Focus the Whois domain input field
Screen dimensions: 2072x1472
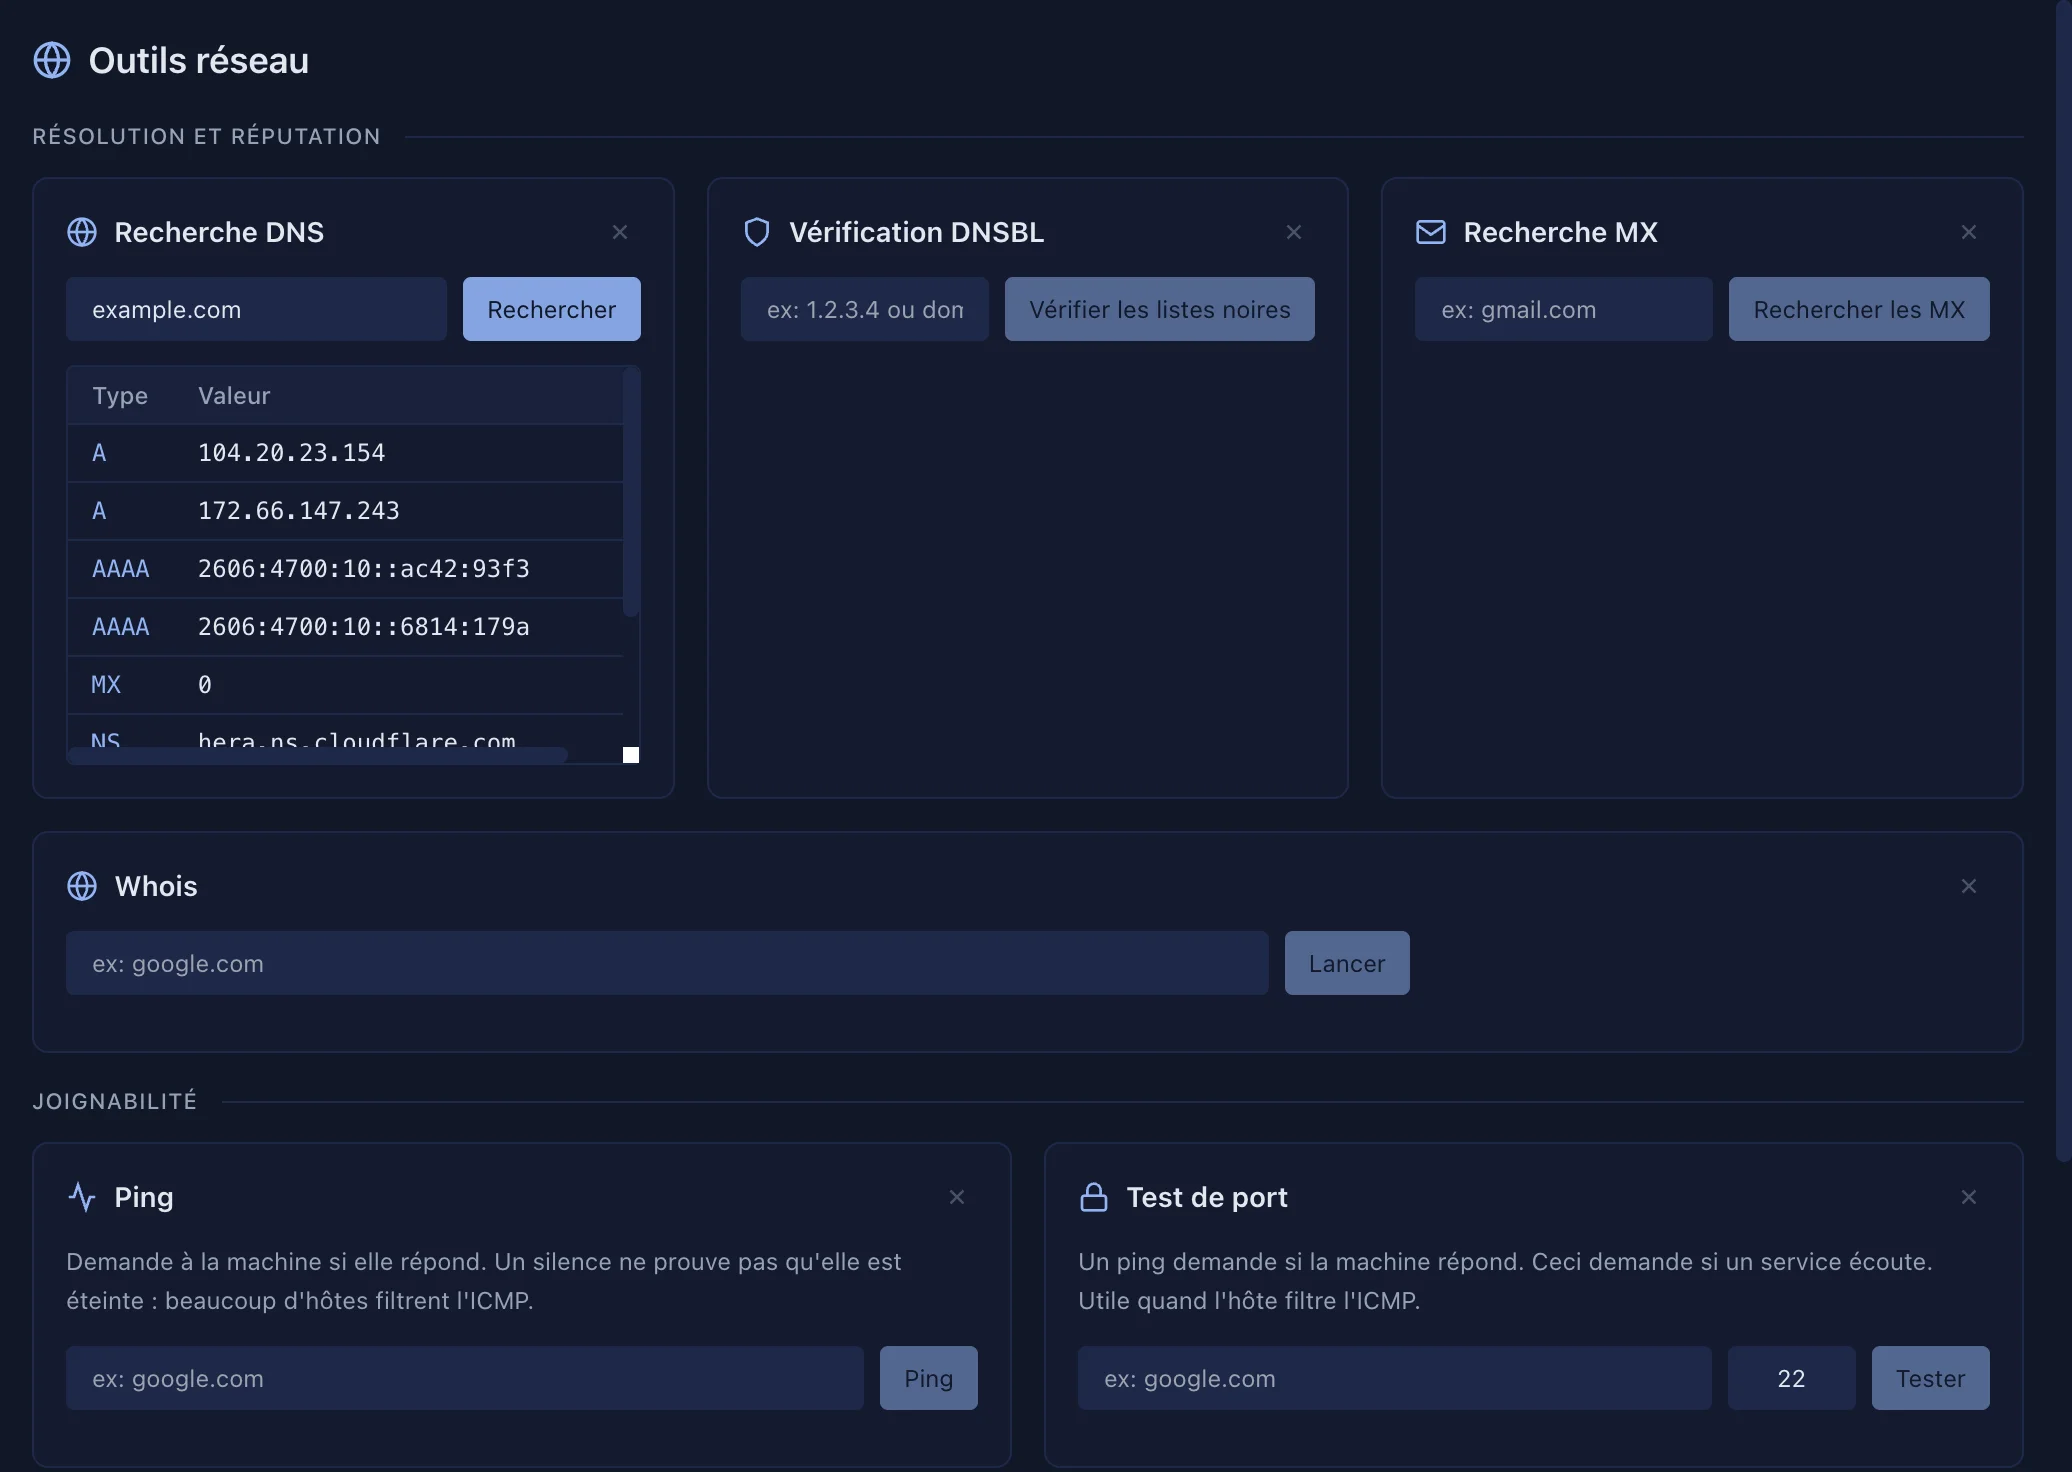[x=667, y=963]
